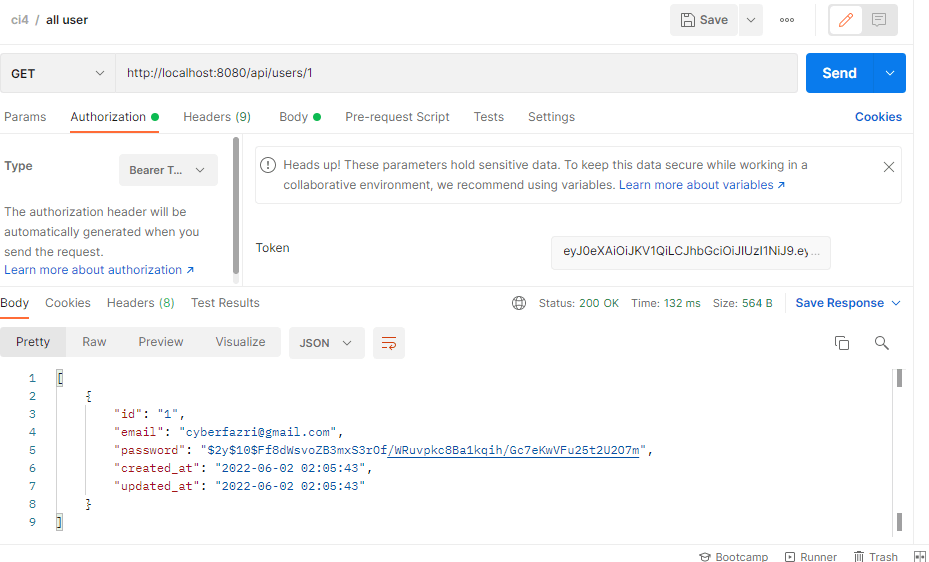
Task: Click the Status 200 OK text
Action: [578, 303]
